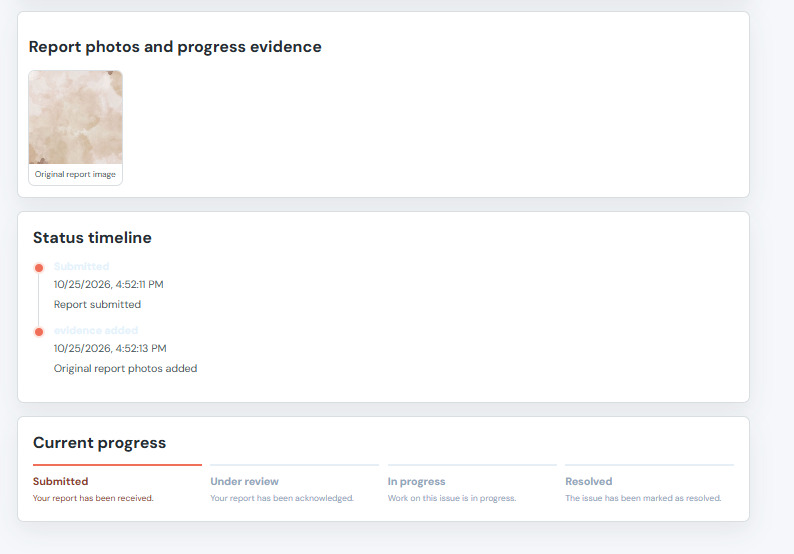Select the 'Report photos and progress evidence' heading
794x554 pixels.
[x=175, y=47]
